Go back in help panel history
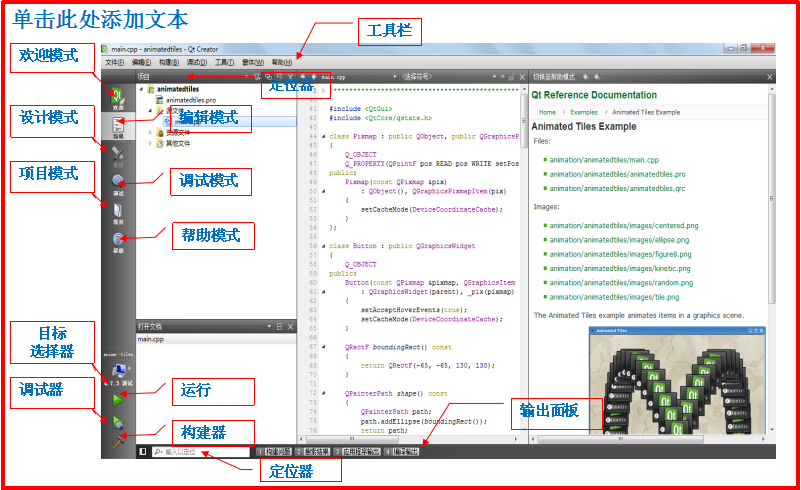The width and height of the screenshot is (801, 490). (x=585, y=77)
